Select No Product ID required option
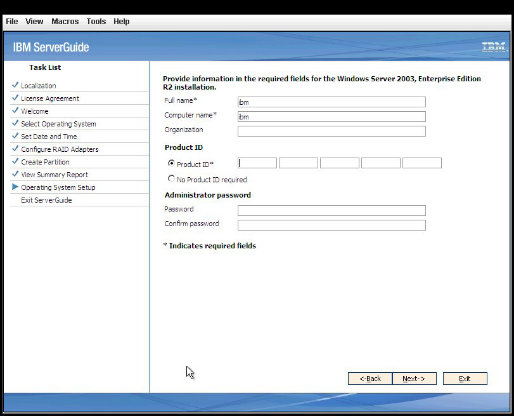515x416 pixels. [x=171, y=179]
